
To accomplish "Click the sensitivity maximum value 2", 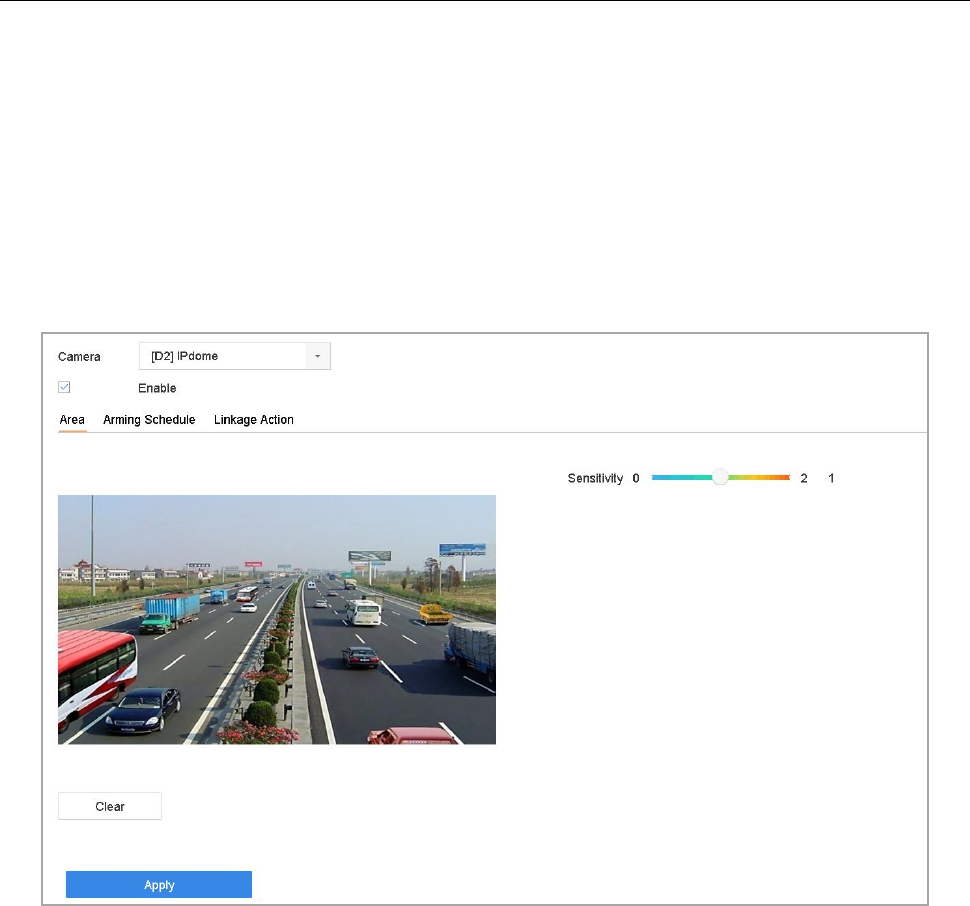I will [804, 478].
